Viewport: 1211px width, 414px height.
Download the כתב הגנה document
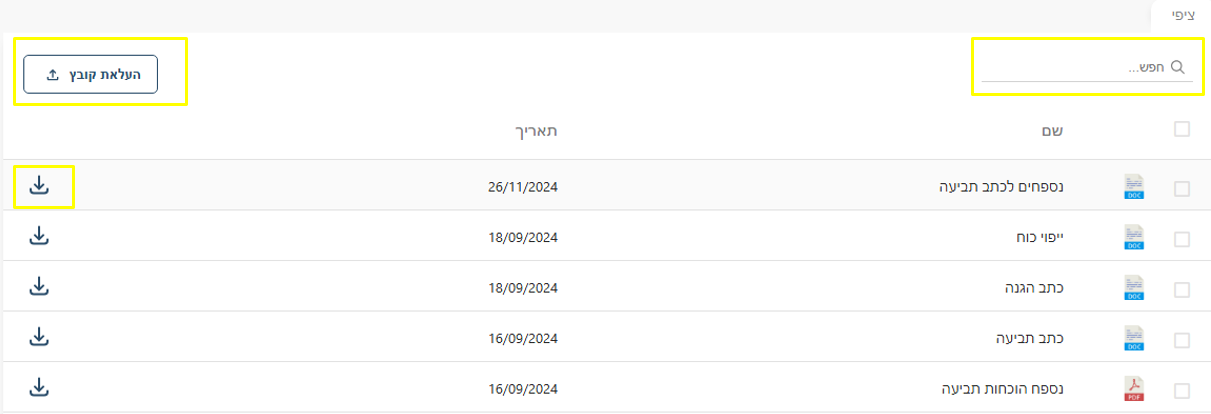coord(39,286)
